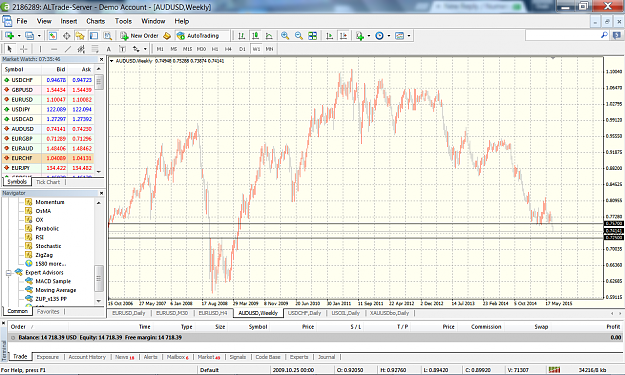Select the Crosshair tool
This screenshot has height=375, width=625.
click(24, 49)
